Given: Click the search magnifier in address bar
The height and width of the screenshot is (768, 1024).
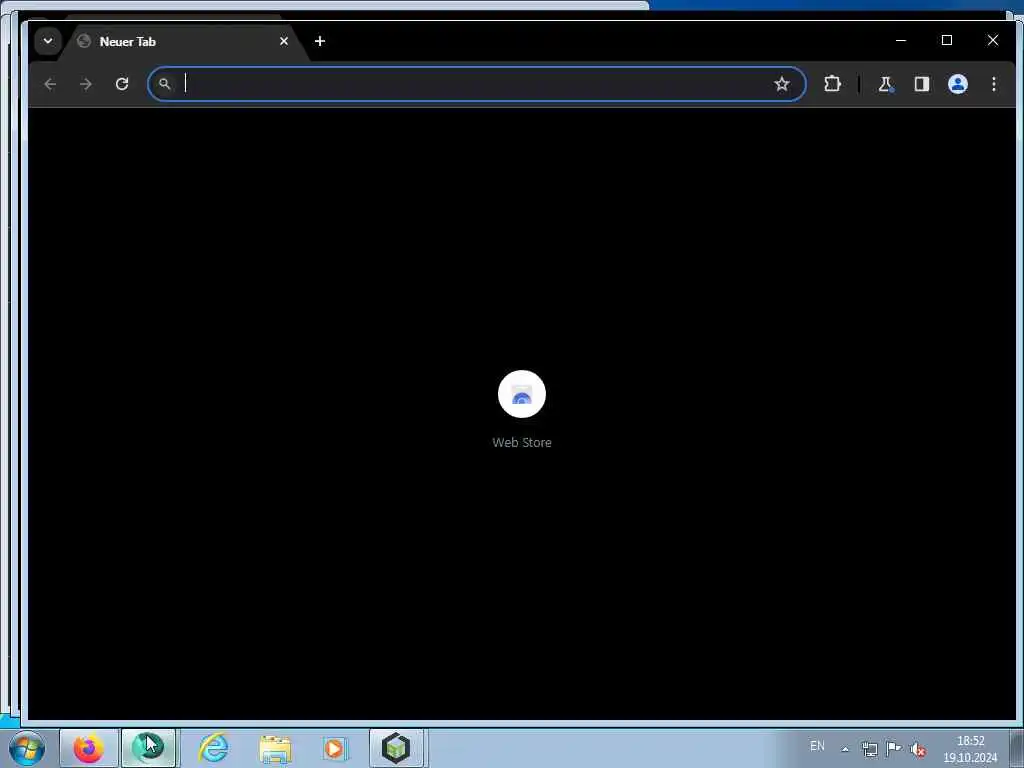Looking at the screenshot, I should pyautogui.click(x=165, y=84).
